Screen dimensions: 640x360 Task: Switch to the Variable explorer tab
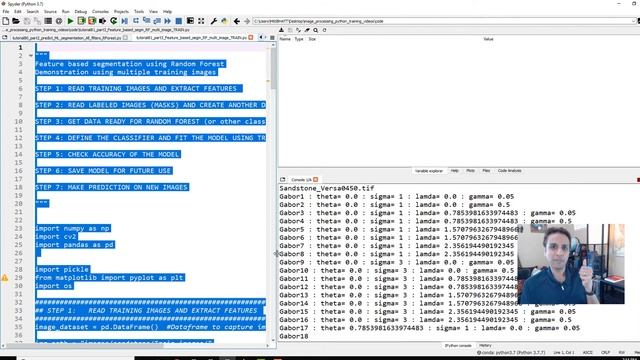coord(429,171)
